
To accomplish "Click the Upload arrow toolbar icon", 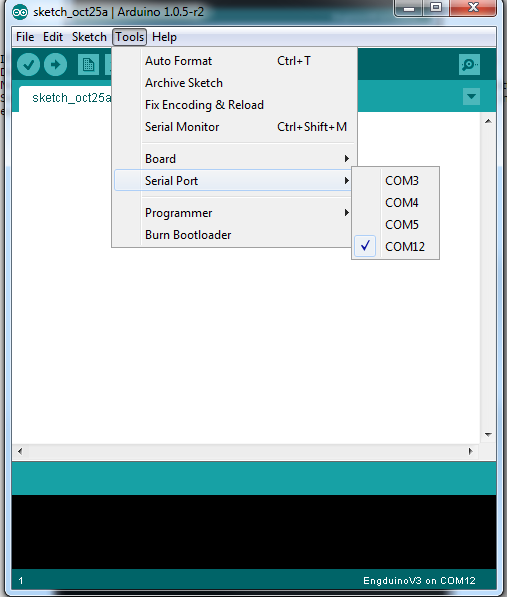I will (56, 65).
